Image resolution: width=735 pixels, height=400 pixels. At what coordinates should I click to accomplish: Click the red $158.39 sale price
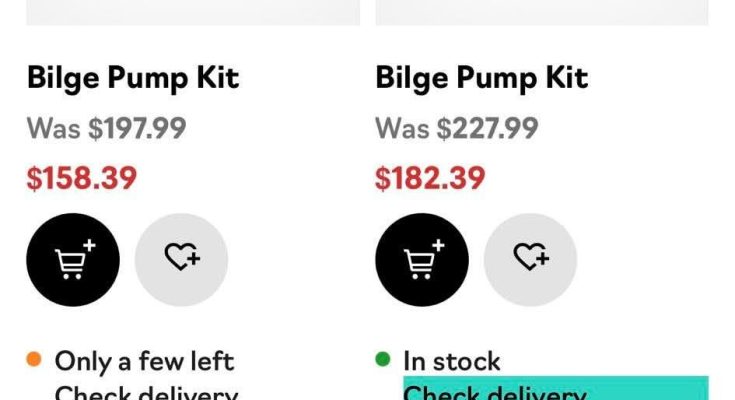click(x=81, y=179)
